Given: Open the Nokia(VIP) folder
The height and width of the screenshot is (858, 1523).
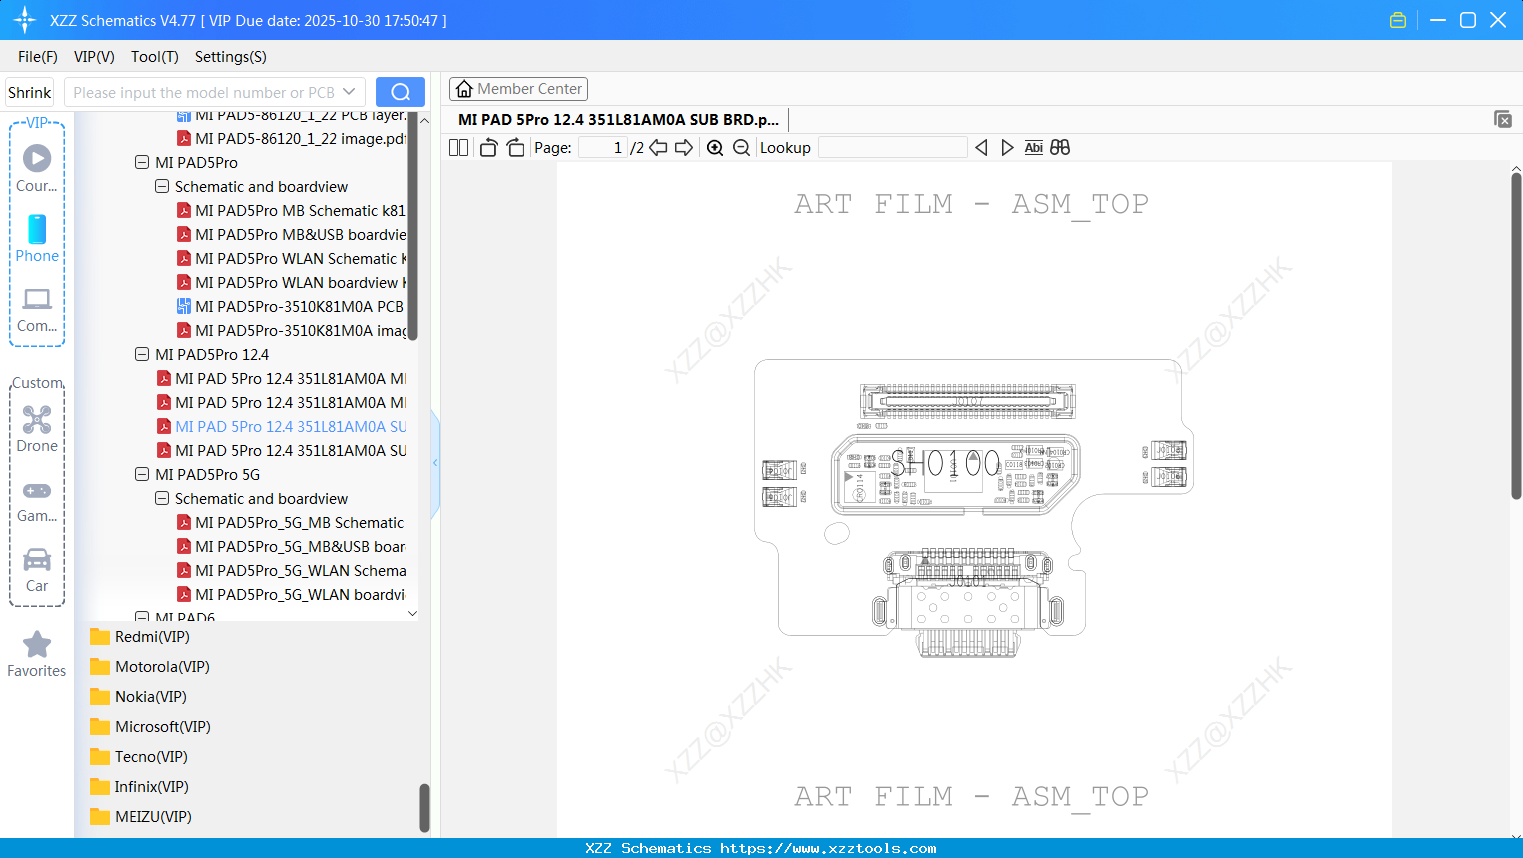Looking at the screenshot, I should click(x=138, y=697).
